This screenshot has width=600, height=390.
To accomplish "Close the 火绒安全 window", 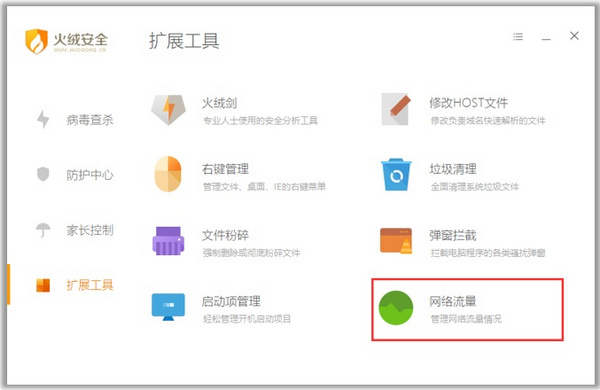I will (x=574, y=36).
